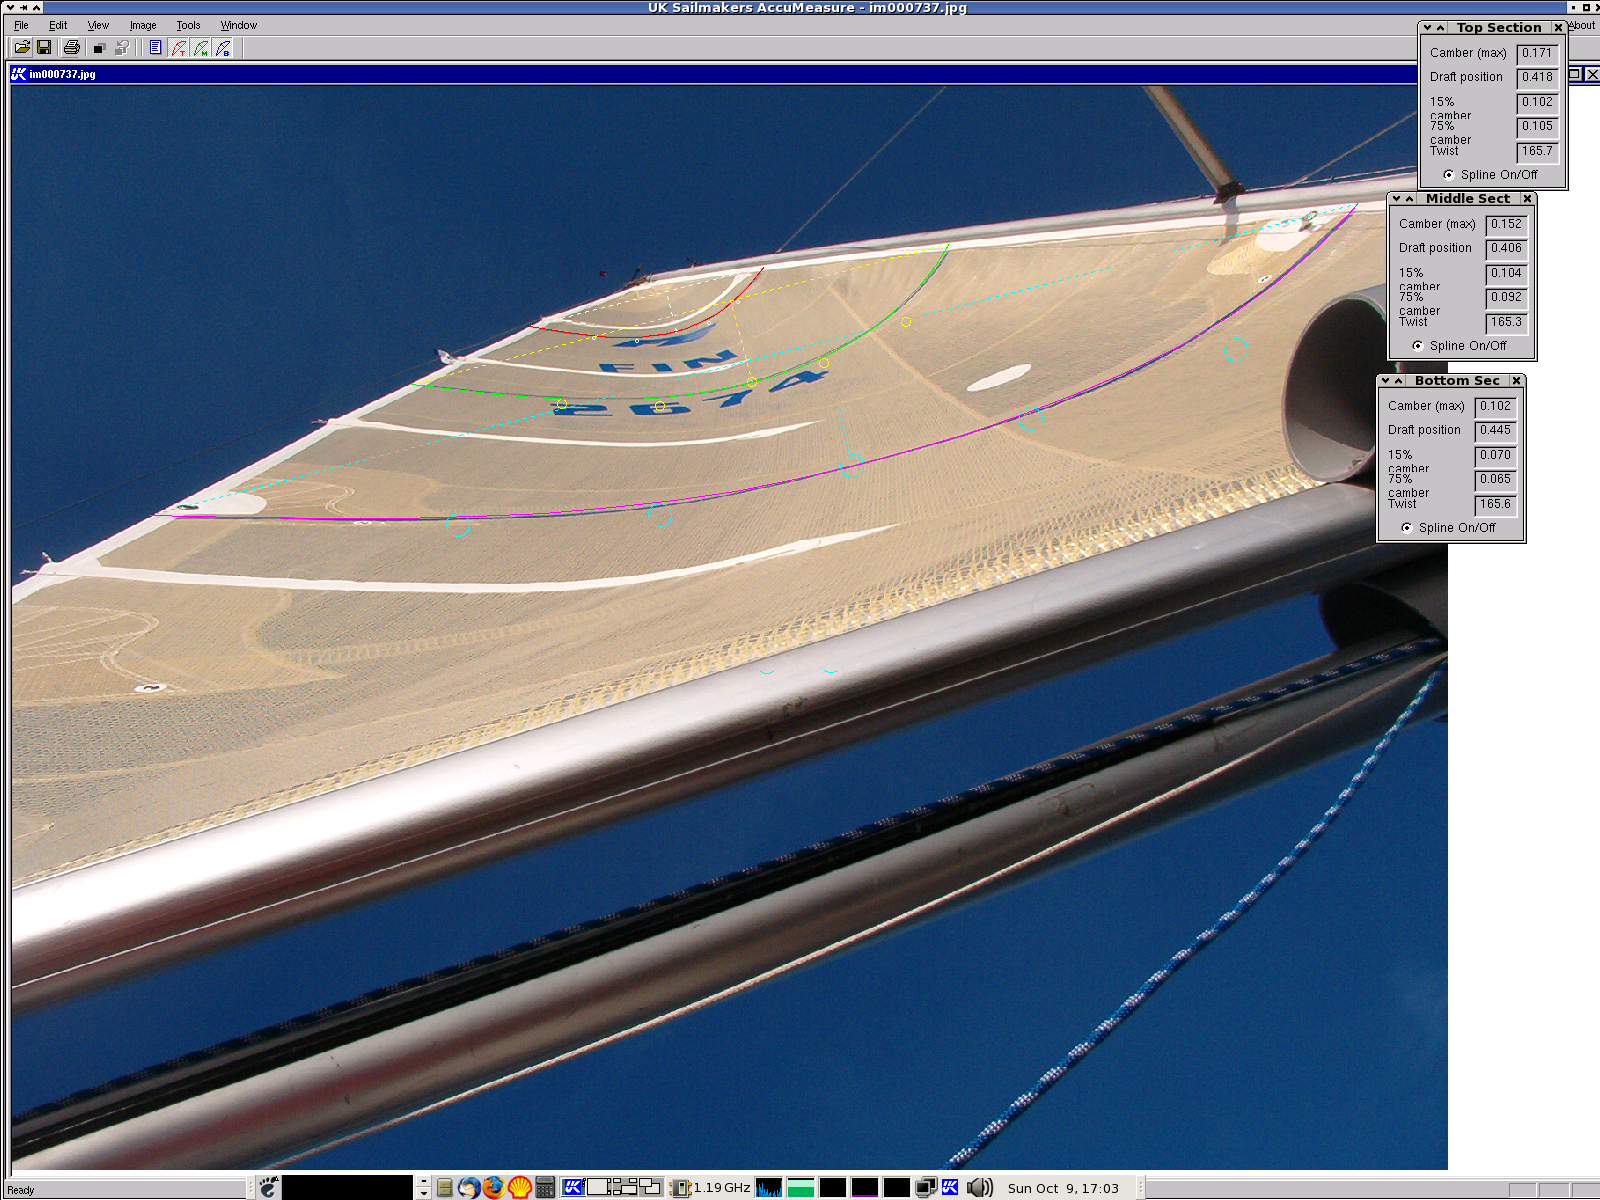Click Top Section 75% camber value 0.105
This screenshot has width=1600, height=1200.
point(1537,127)
